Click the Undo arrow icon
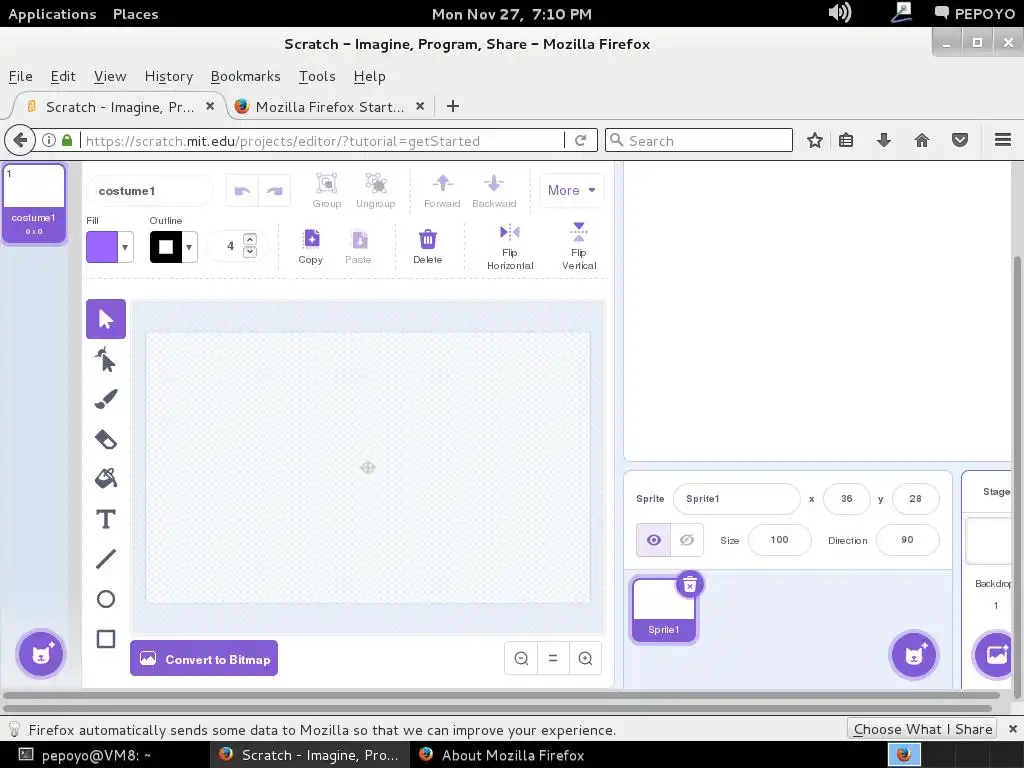1024x768 pixels. 242,191
